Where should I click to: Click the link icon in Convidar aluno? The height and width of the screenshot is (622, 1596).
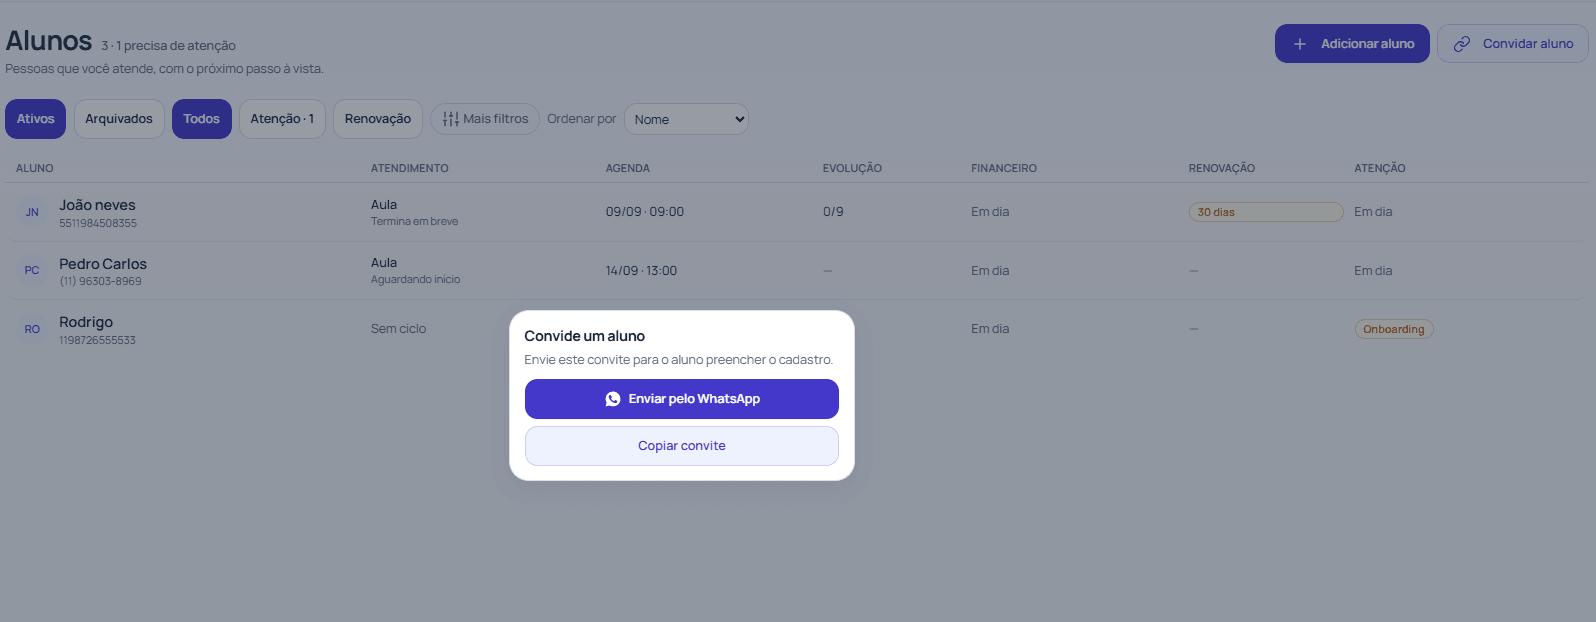pos(1462,44)
